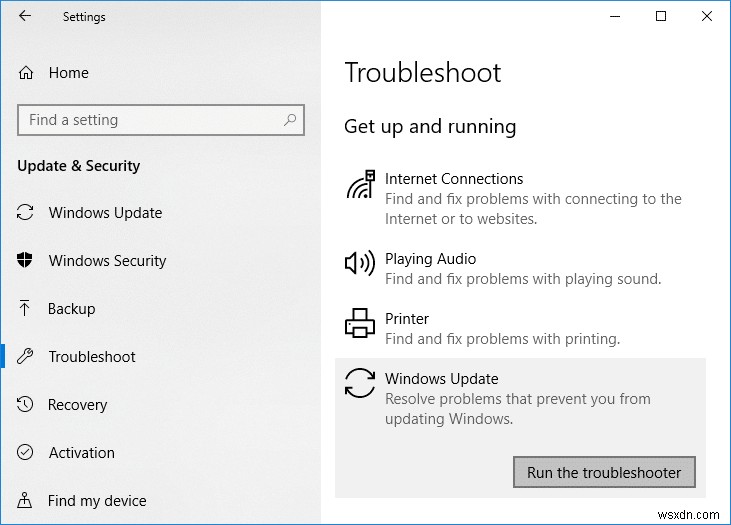Click the Troubleshoot wrench icon
The height and width of the screenshot is (525, 731).
(26, 357)
